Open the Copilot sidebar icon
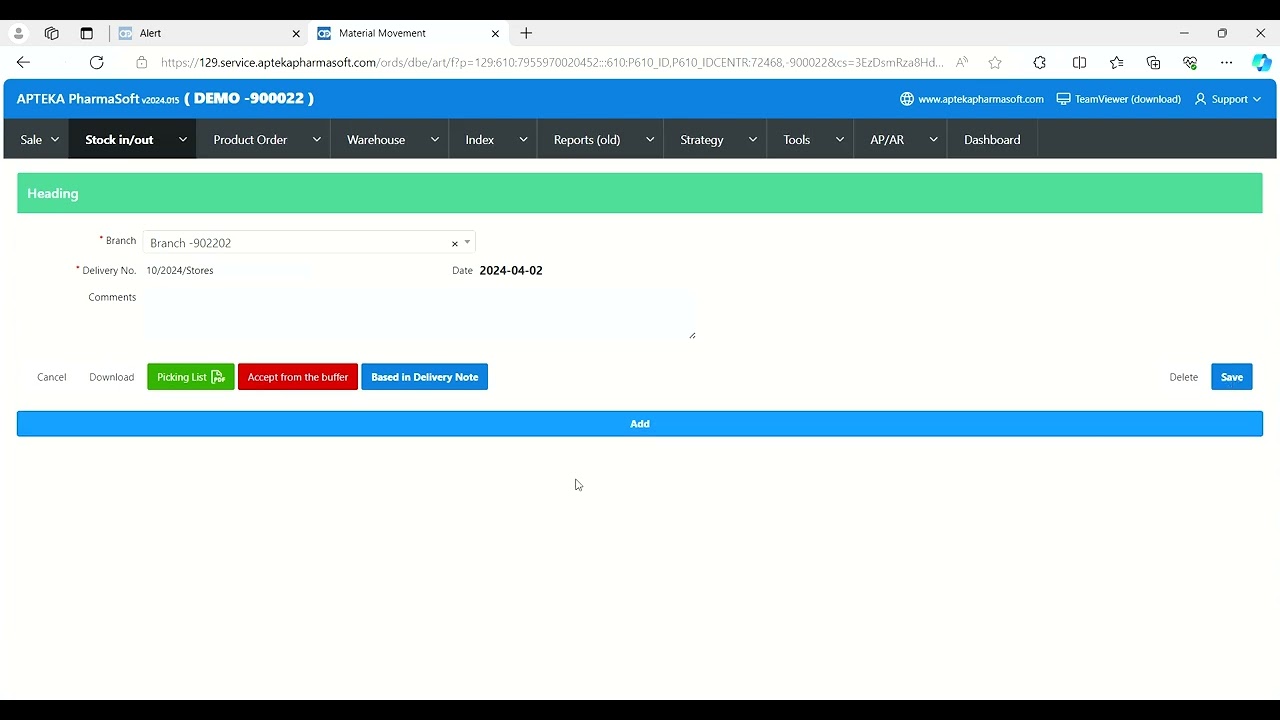 (1262, 62)
